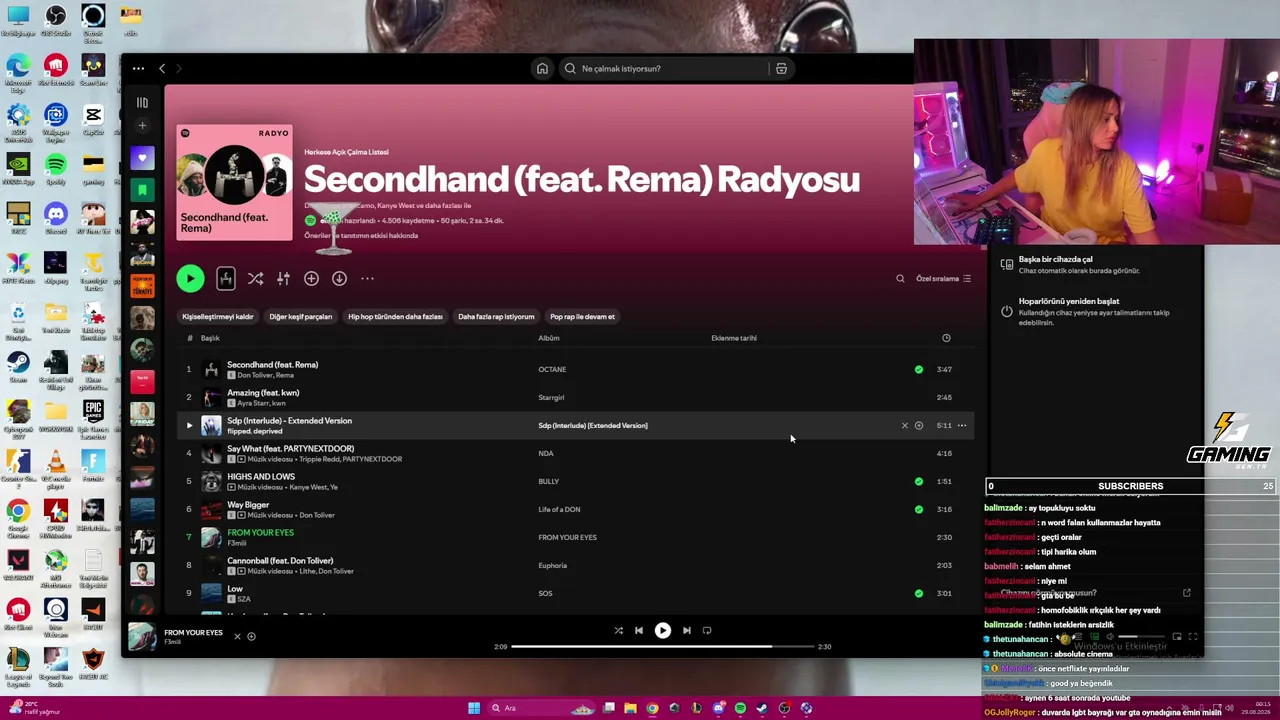This screenshot has width=1280, height=720.
Task: Add Sdp (Interlude) to Liked Songs with its plus
Action: click(x=919, y=426)
